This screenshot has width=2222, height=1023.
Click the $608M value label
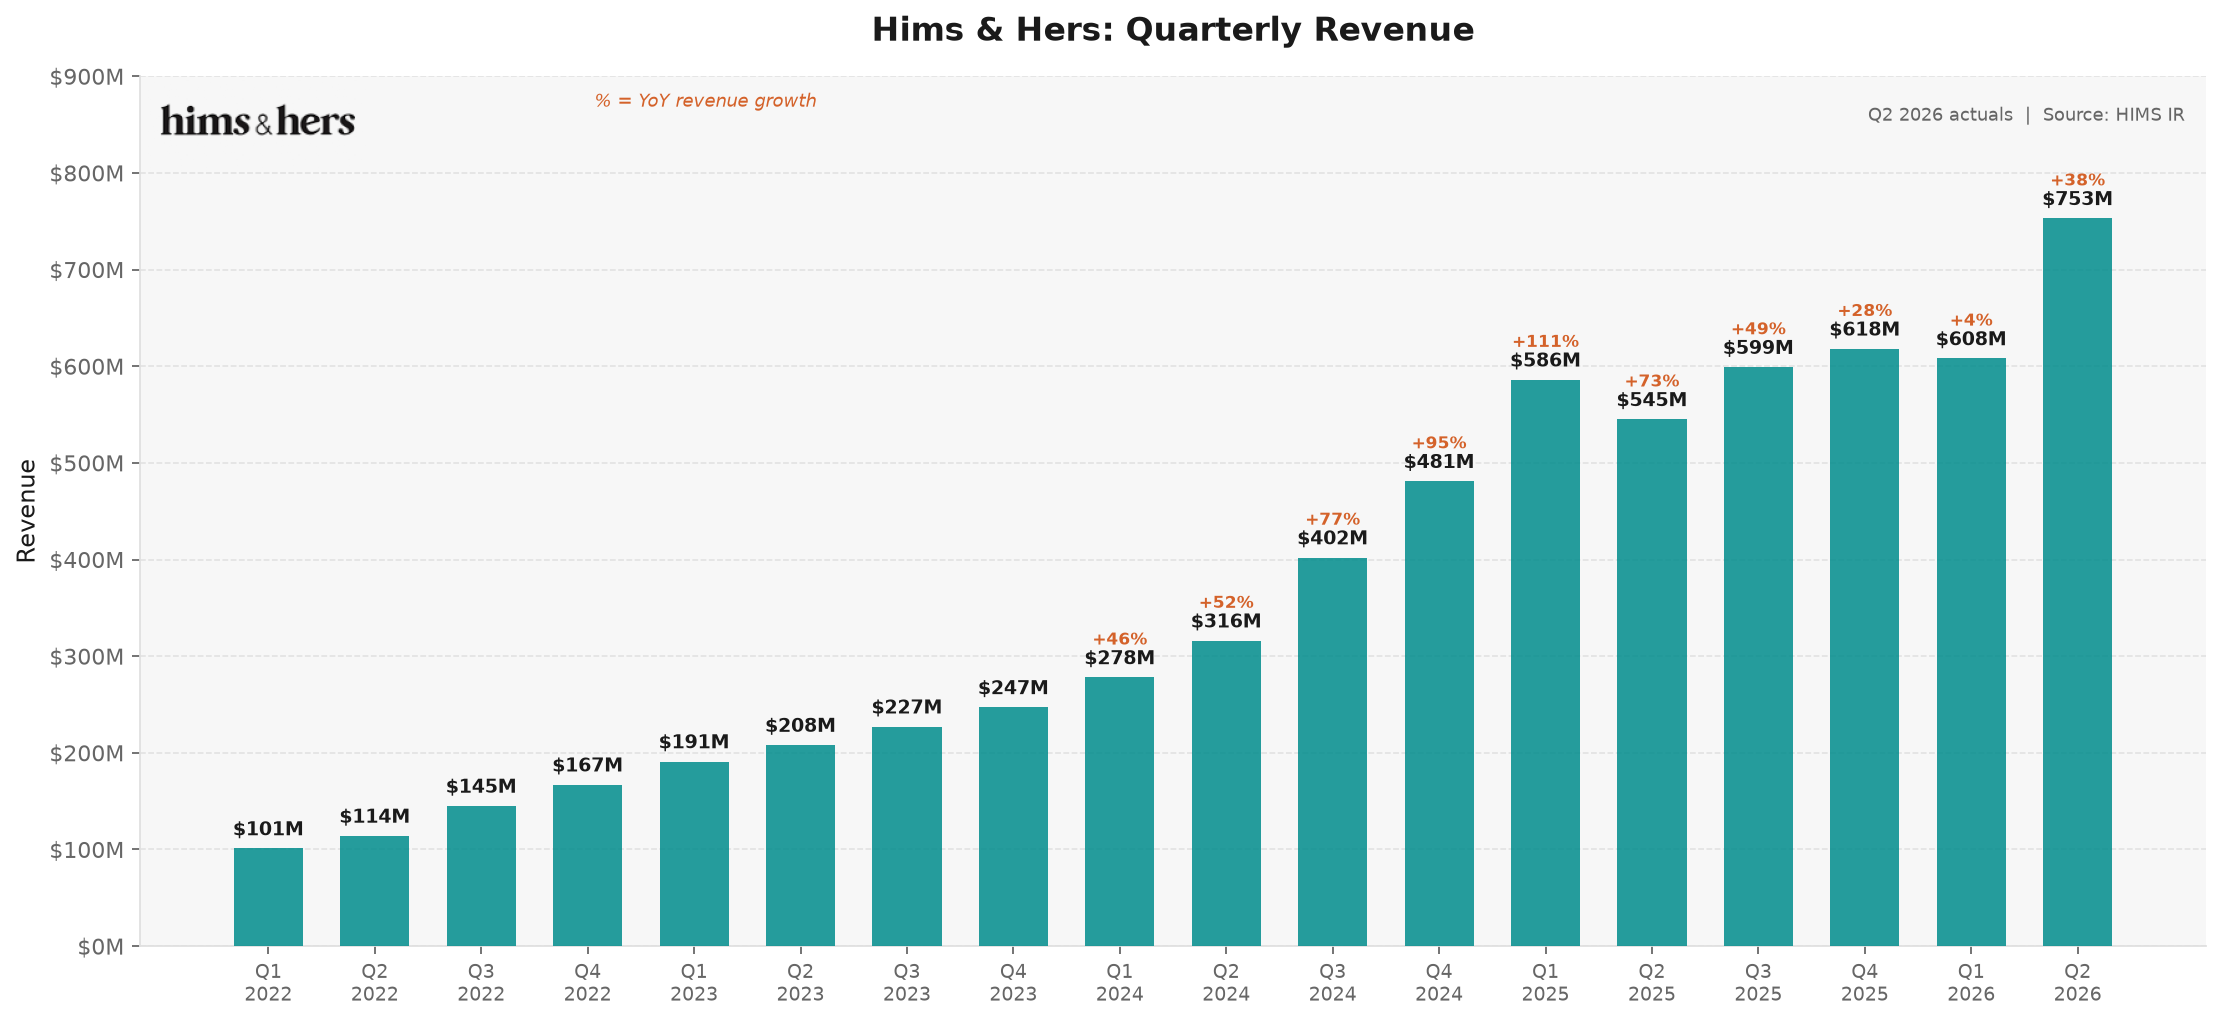1971,339
